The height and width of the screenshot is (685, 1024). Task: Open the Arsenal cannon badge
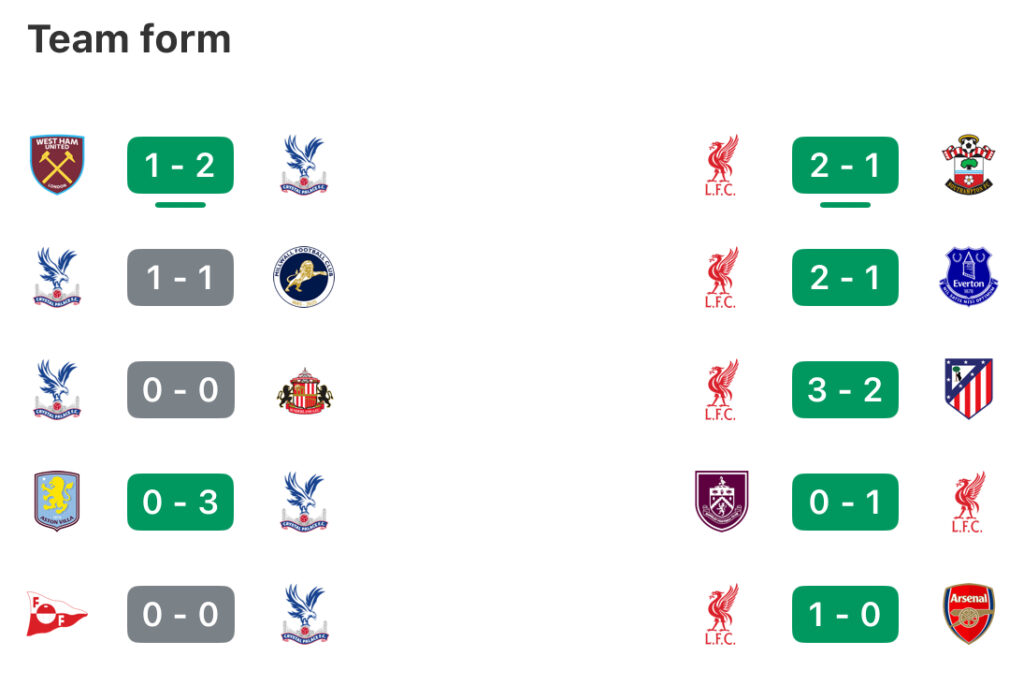pyautogui.click(x=968, y=614)
